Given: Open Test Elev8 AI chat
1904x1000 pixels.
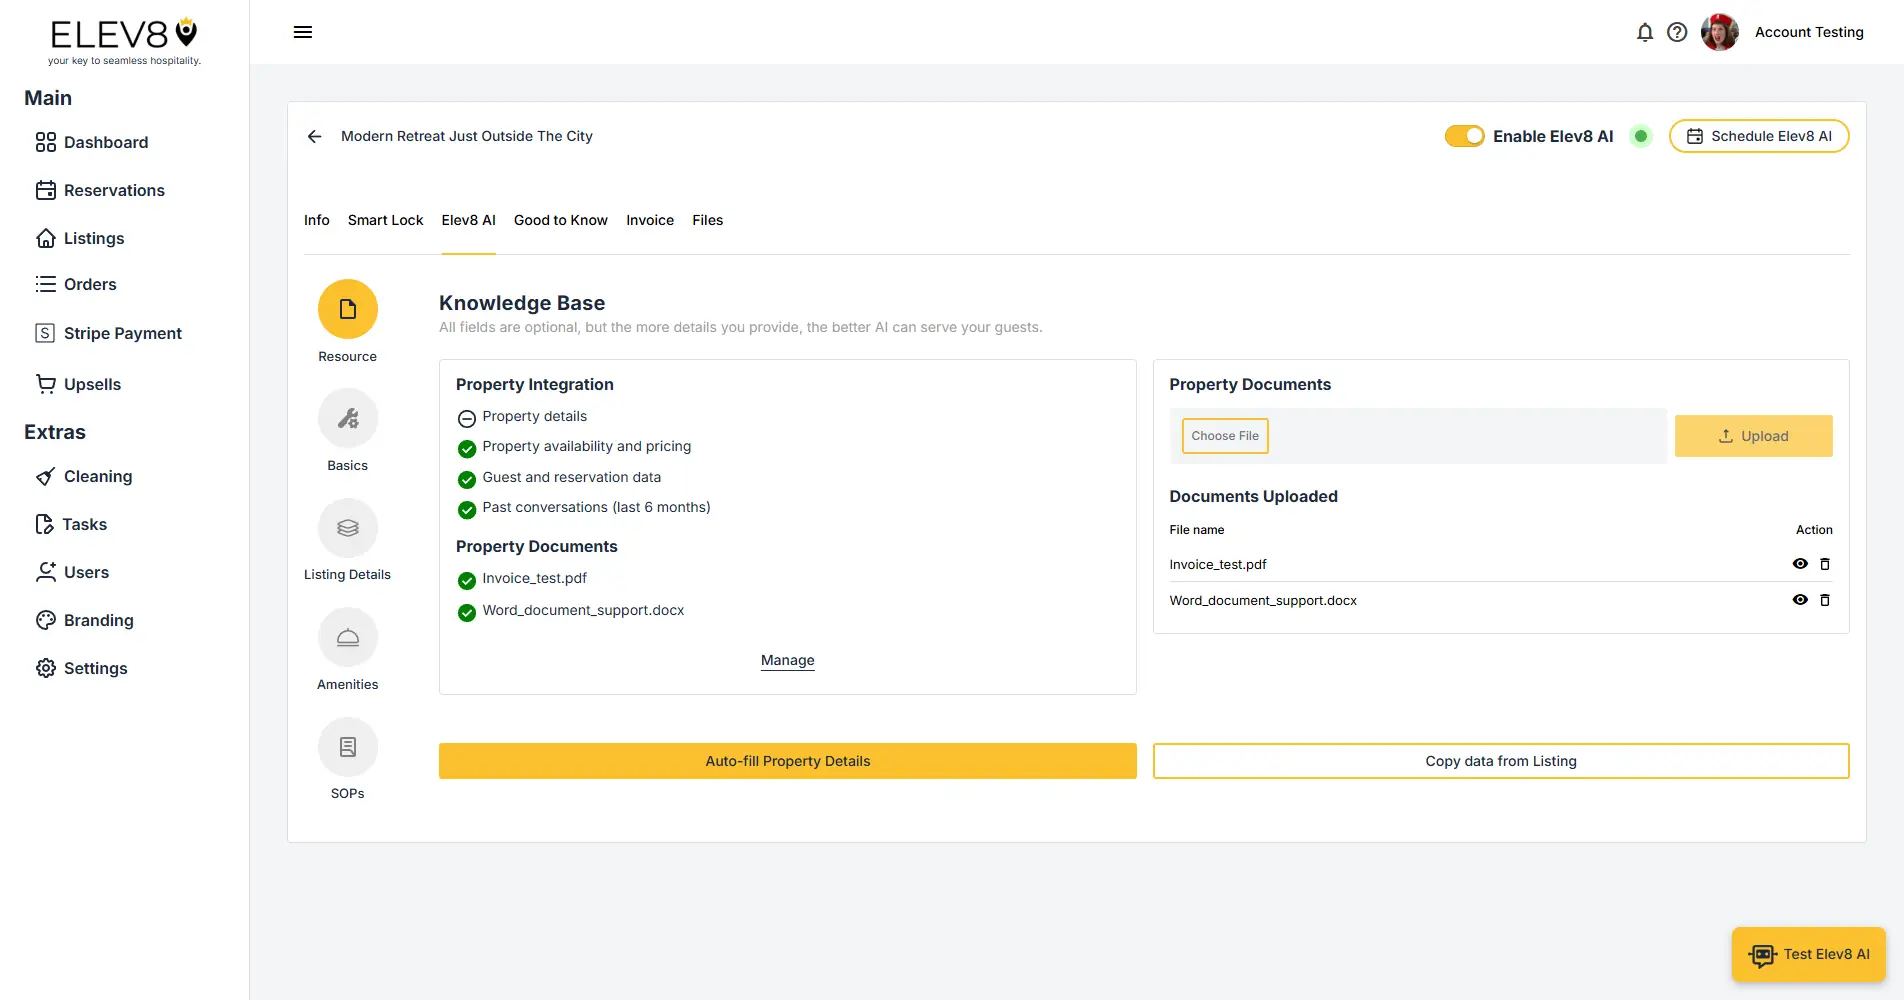Looking at the screenshot, I should [1808, 954].
